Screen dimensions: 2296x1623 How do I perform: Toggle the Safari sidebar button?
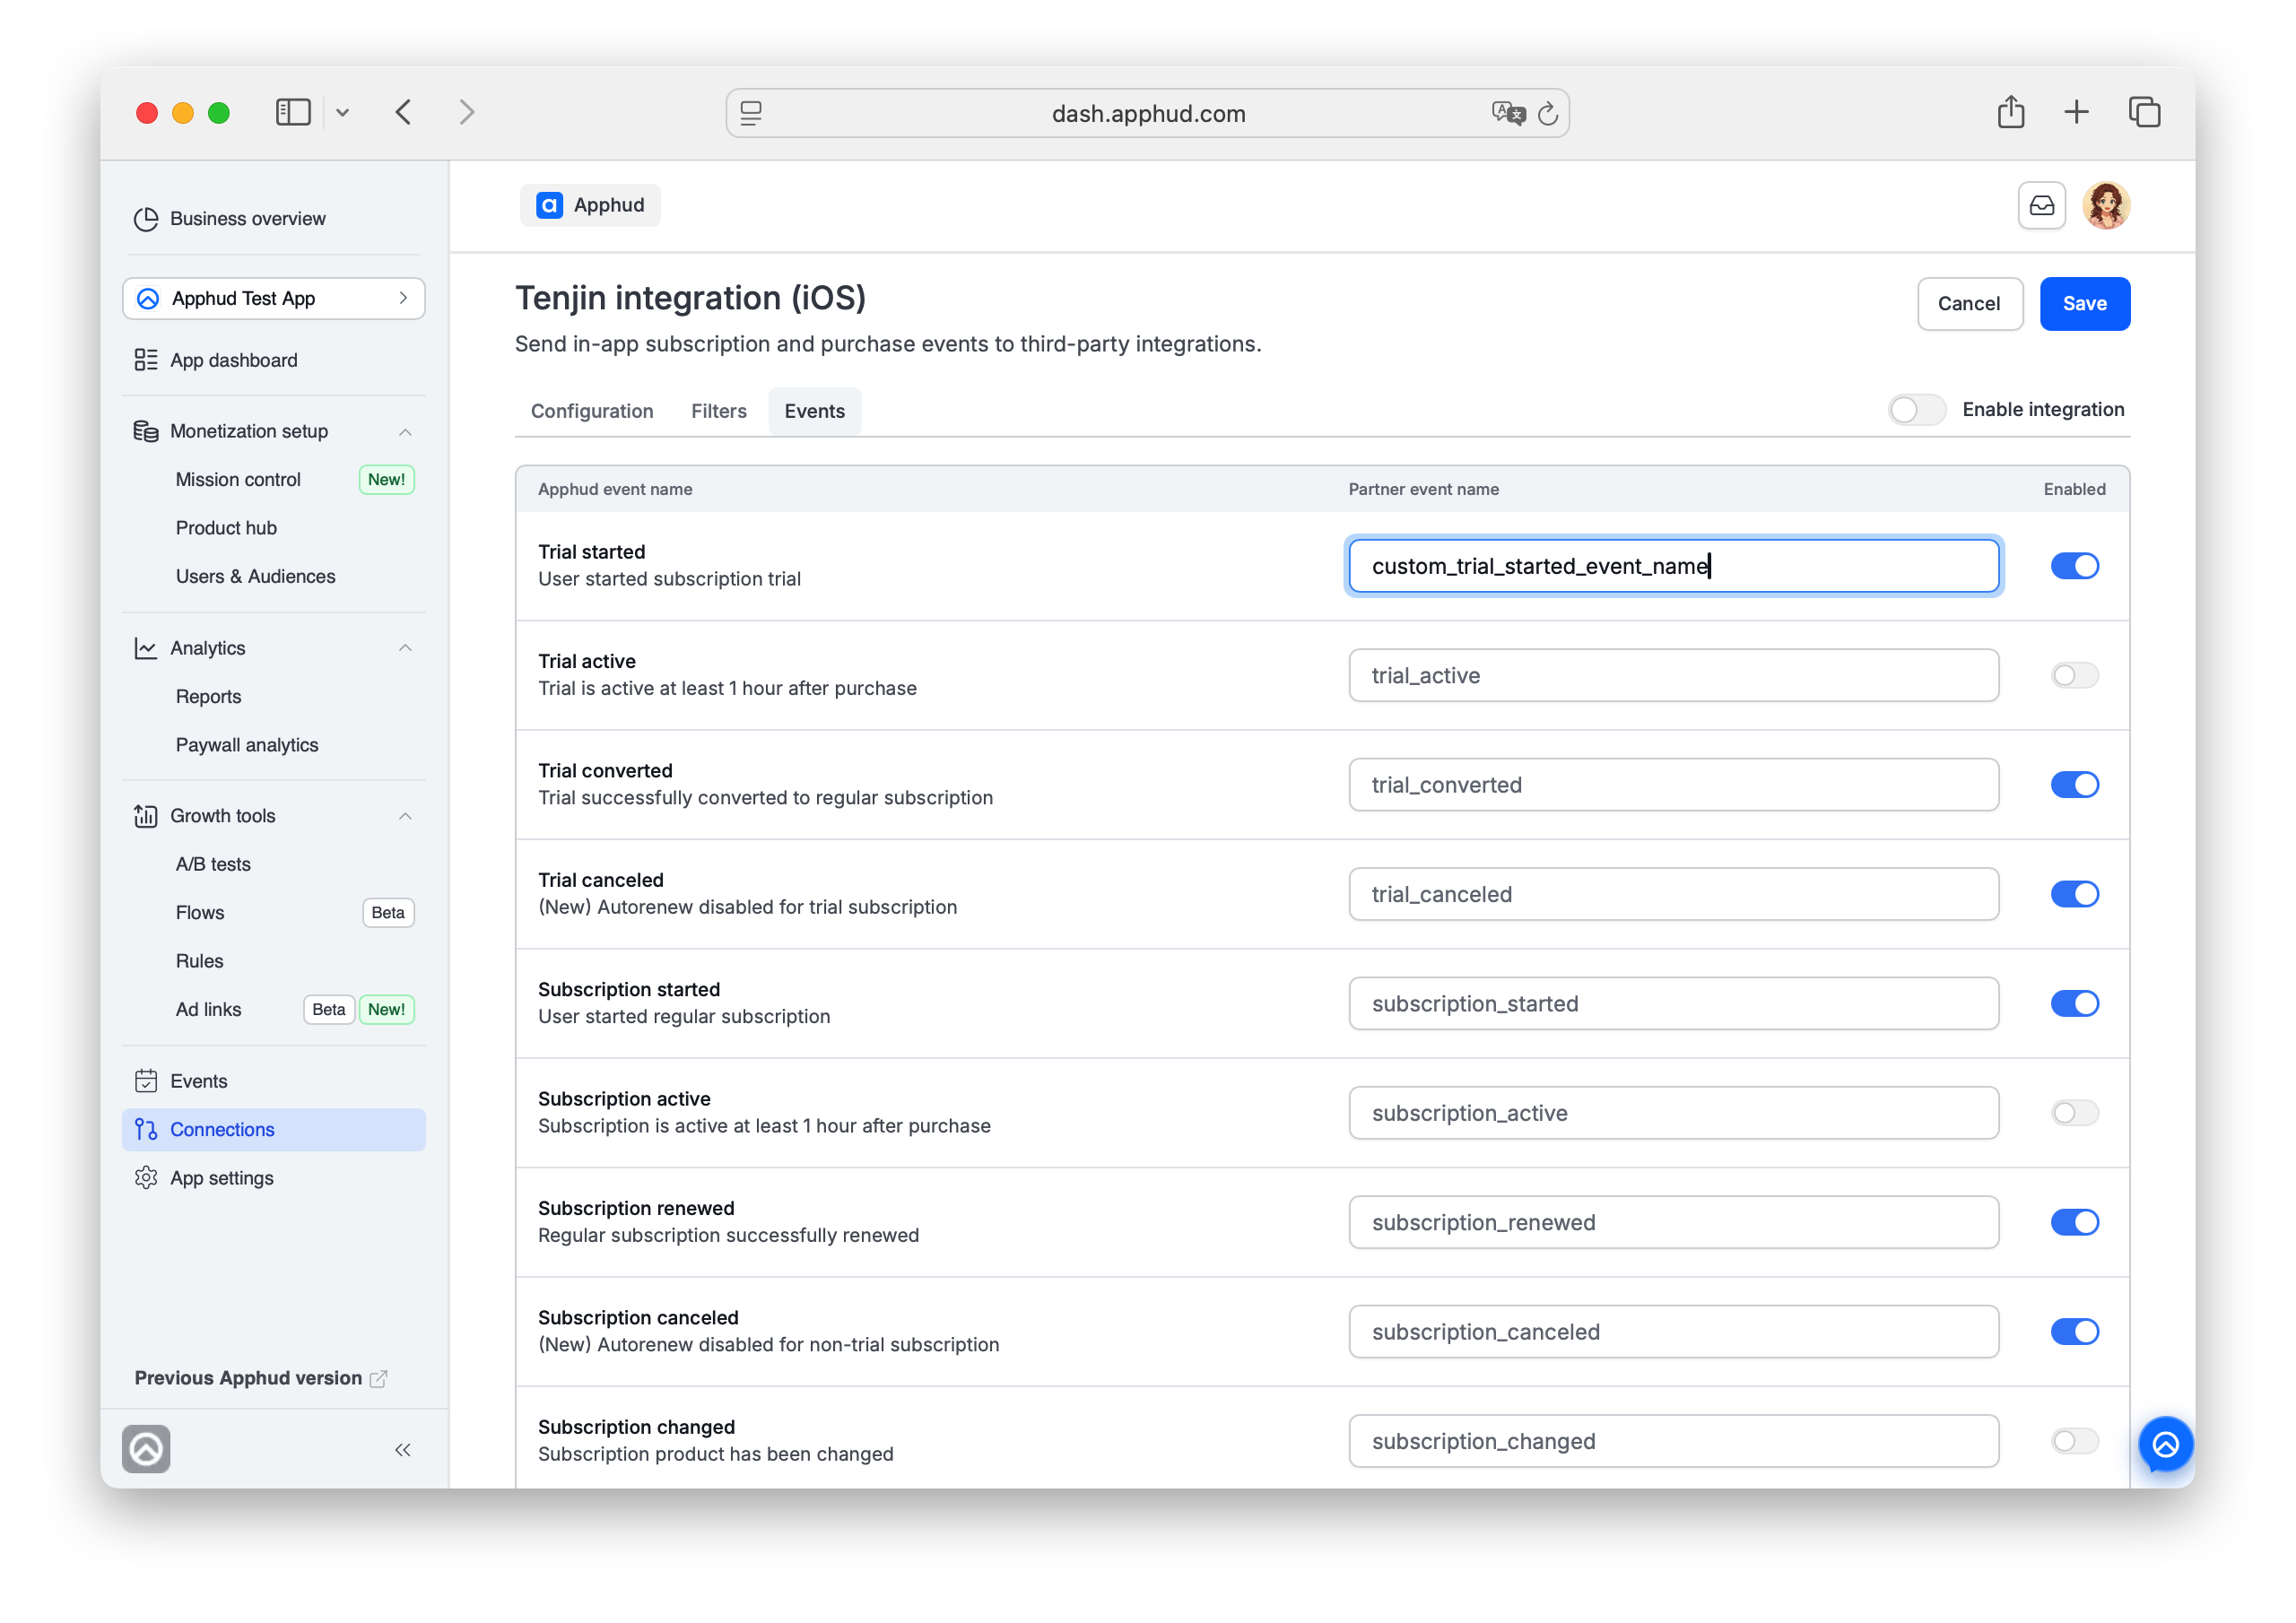click(293, 112)
